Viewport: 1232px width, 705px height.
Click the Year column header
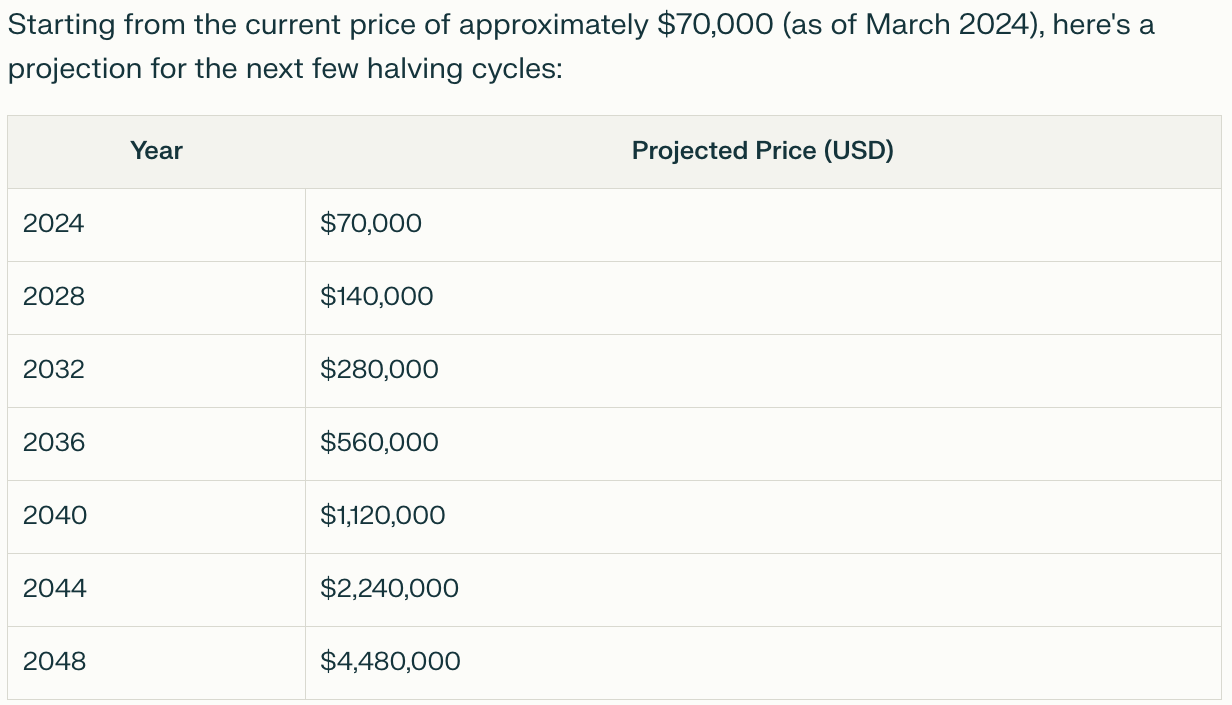coord(156,152)
